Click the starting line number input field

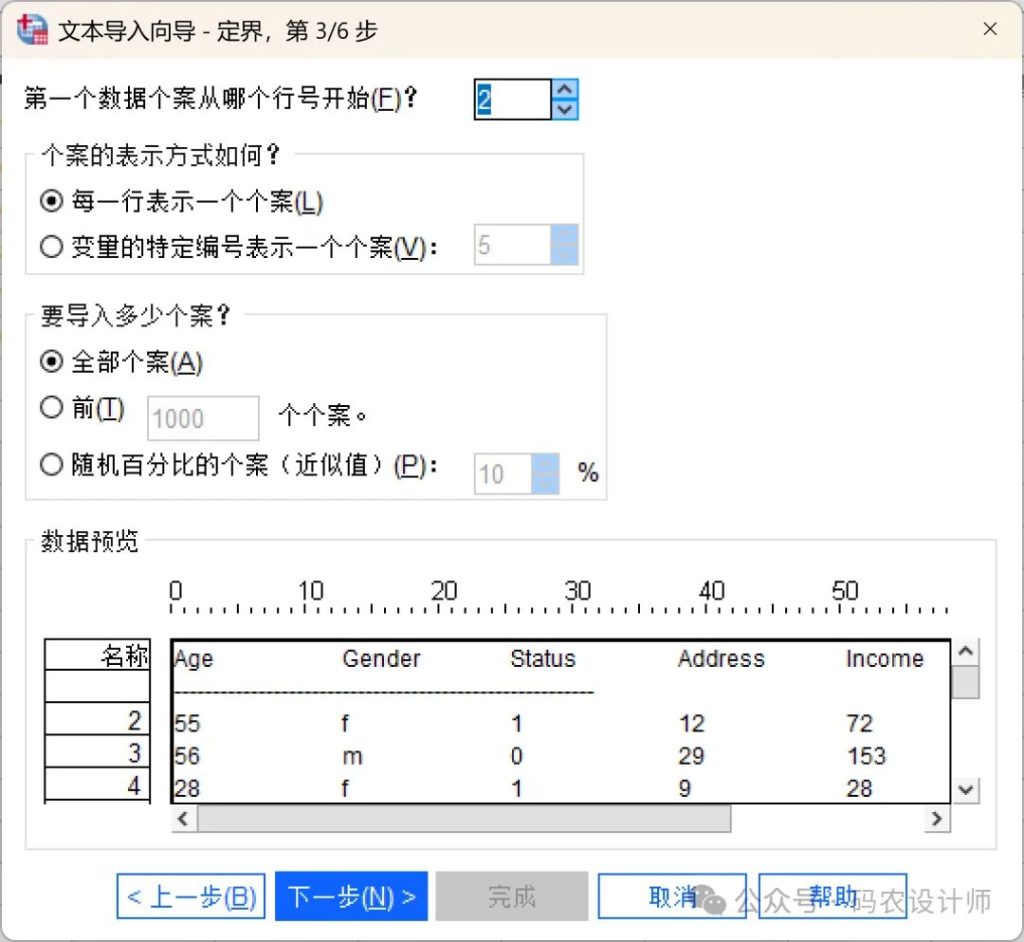click(512, 100)
